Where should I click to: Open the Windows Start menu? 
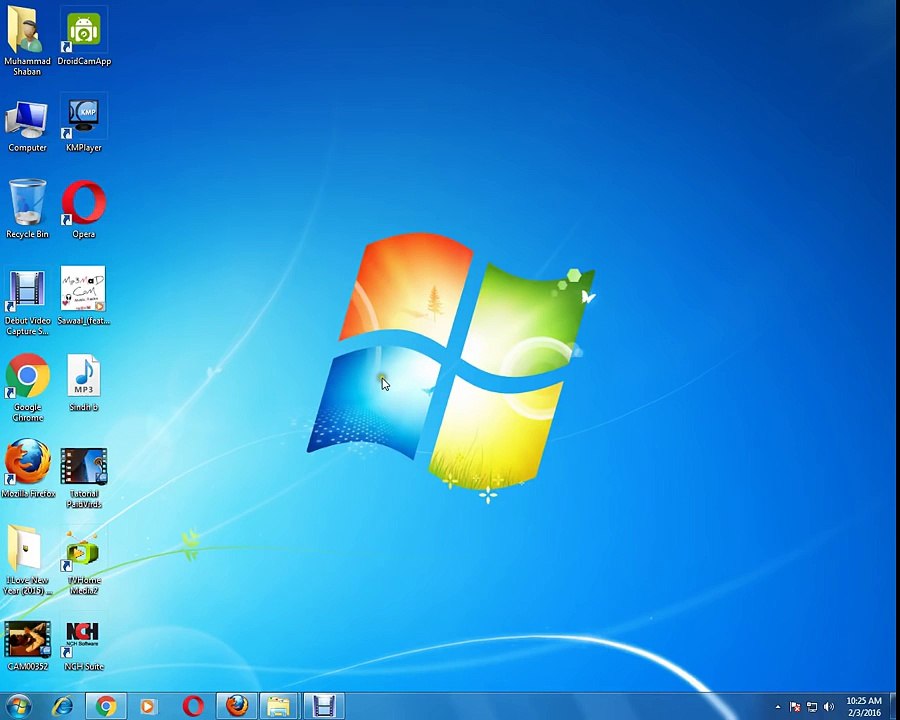pos(18,706)
